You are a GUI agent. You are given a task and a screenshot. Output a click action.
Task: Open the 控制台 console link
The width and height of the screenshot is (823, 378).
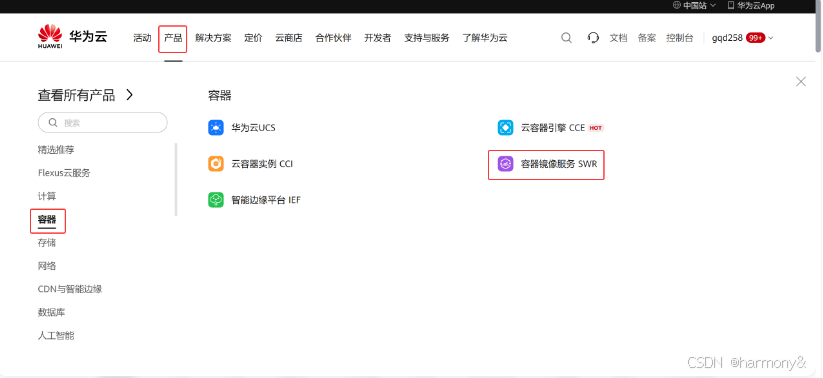tap(680, 38)
